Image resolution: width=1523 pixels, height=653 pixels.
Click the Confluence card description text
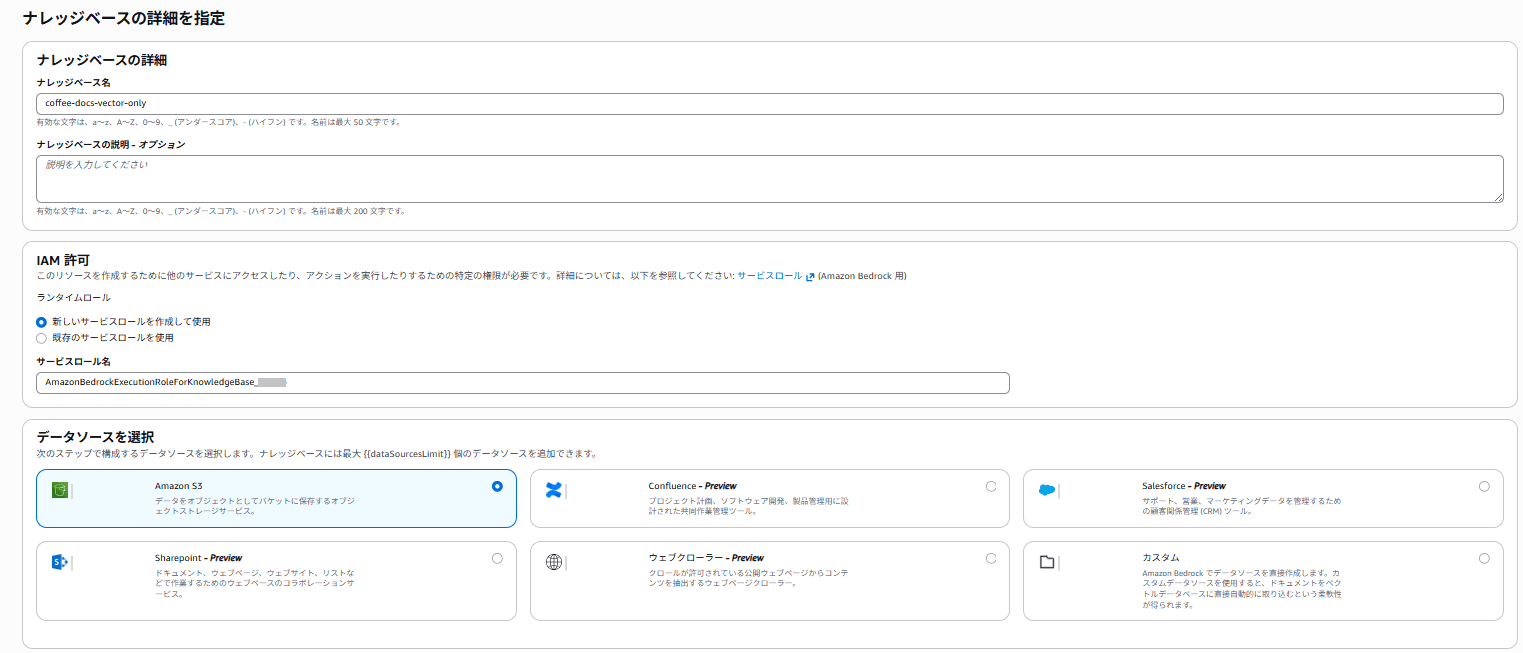click(x=748, y=505)
